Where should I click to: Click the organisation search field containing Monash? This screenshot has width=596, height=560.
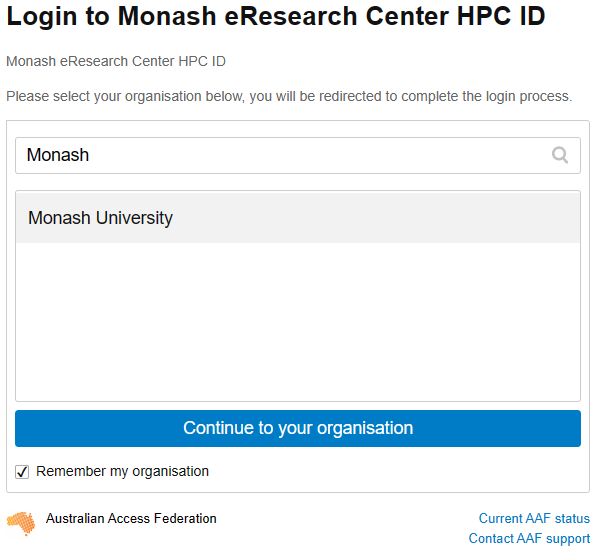(x=298, y=155)
